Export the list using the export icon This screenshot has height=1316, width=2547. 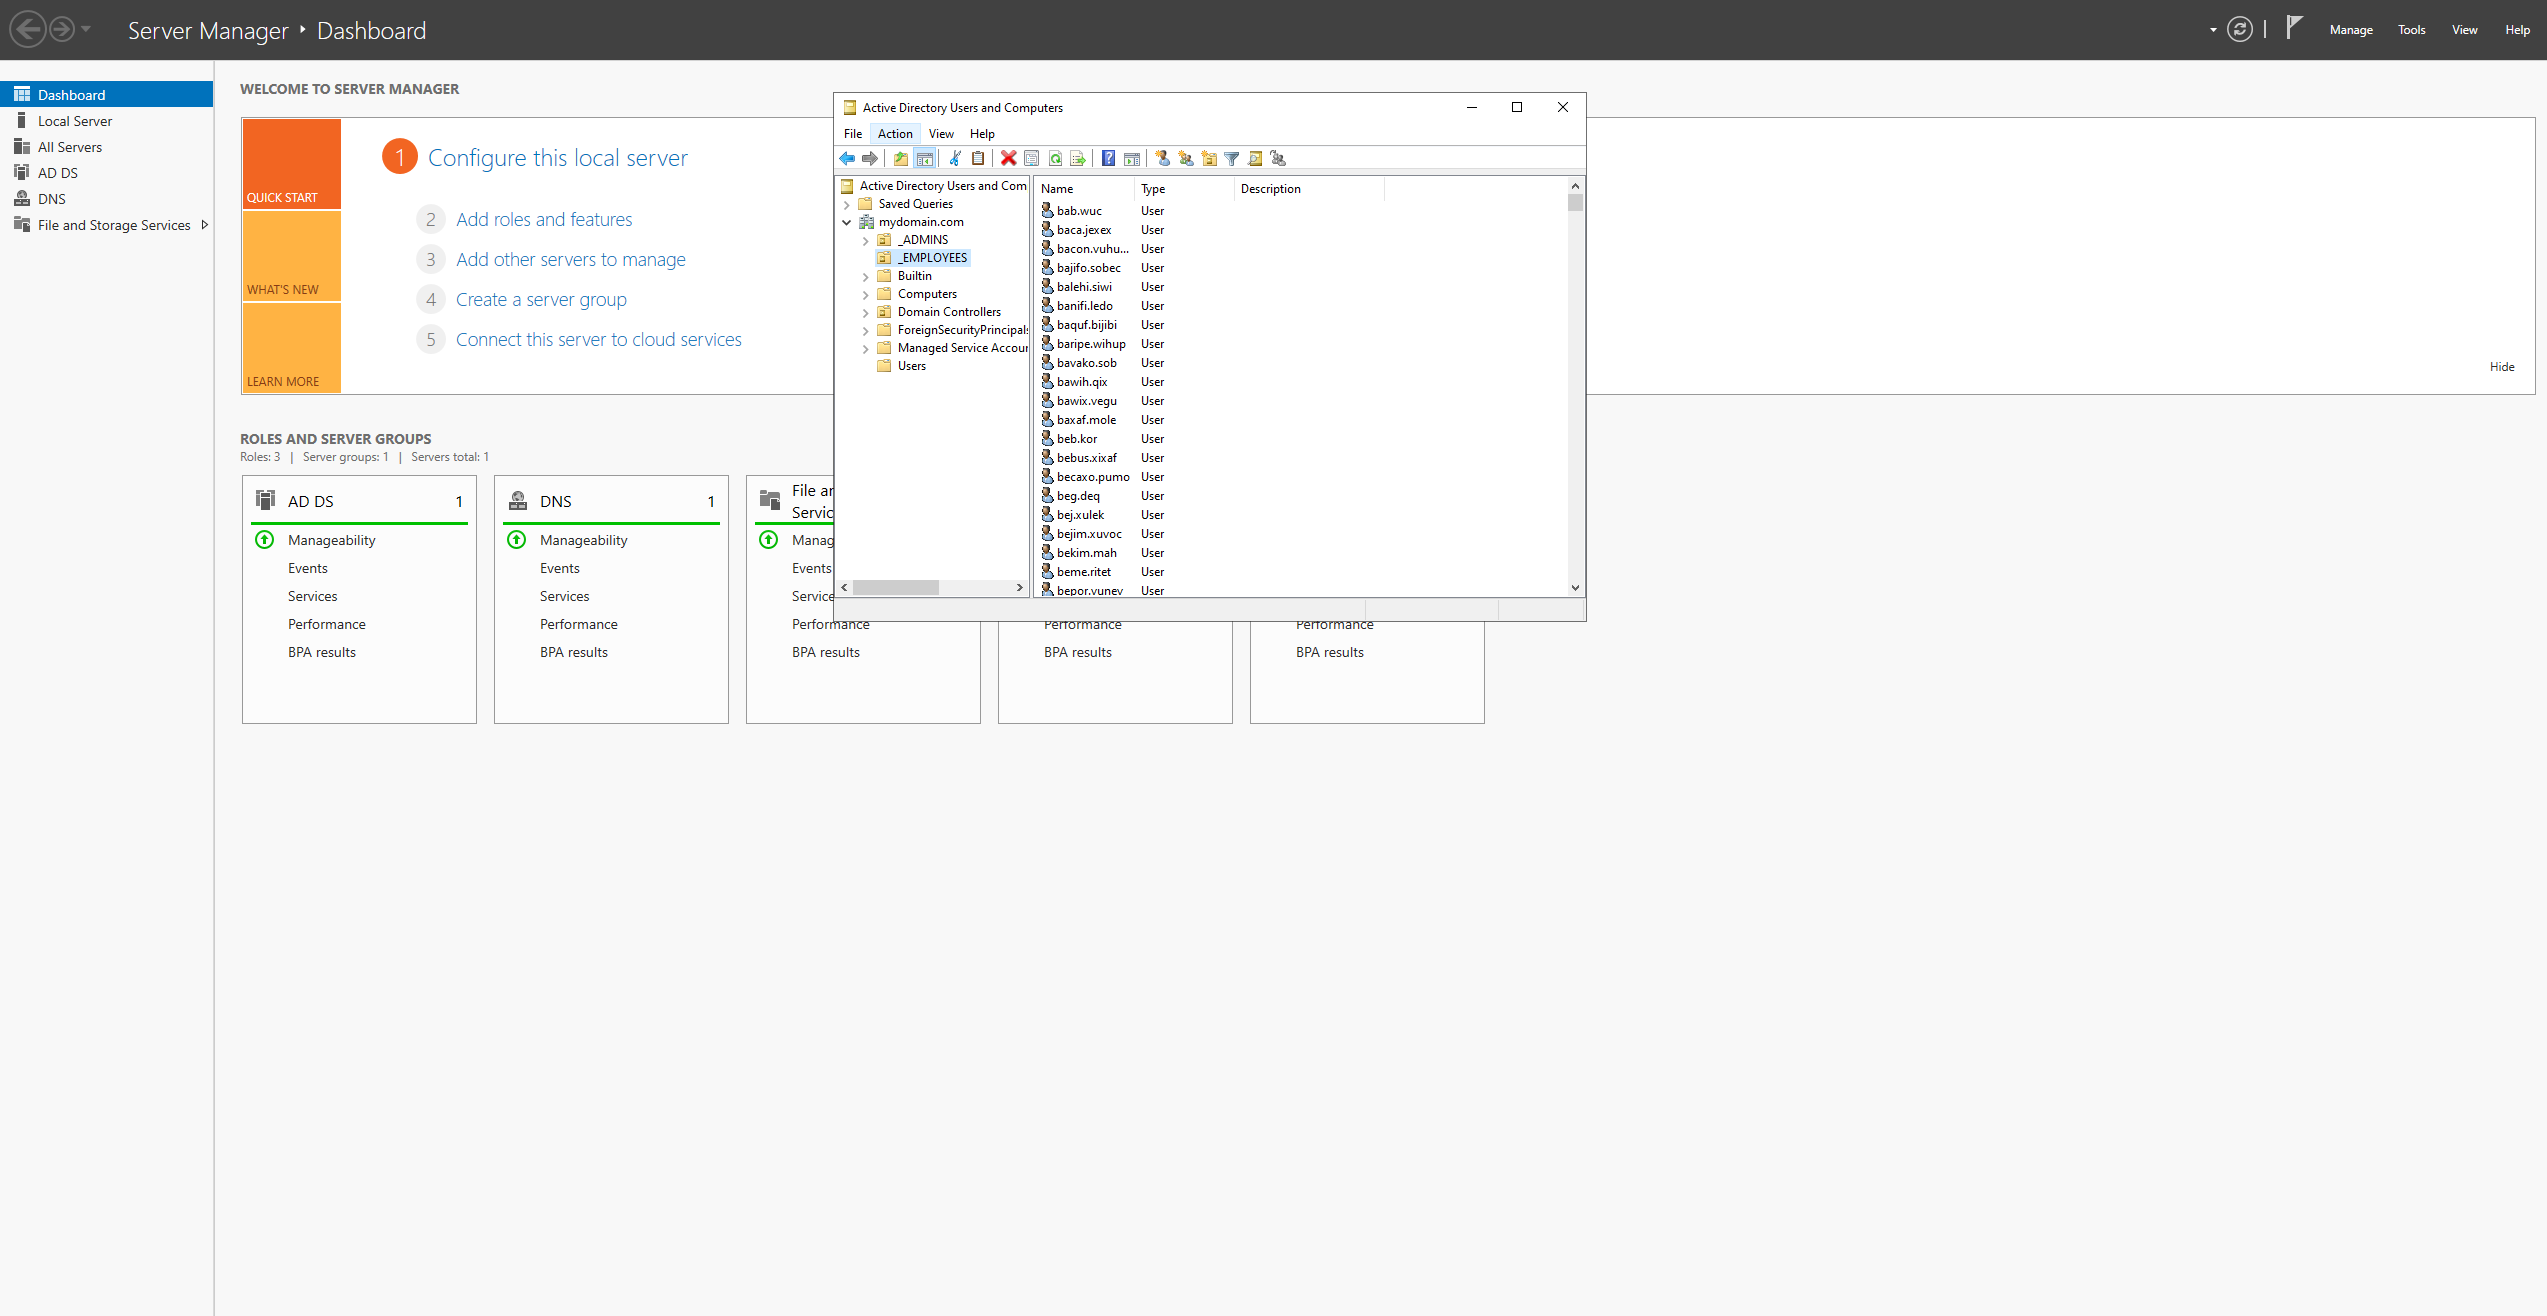1078,158
